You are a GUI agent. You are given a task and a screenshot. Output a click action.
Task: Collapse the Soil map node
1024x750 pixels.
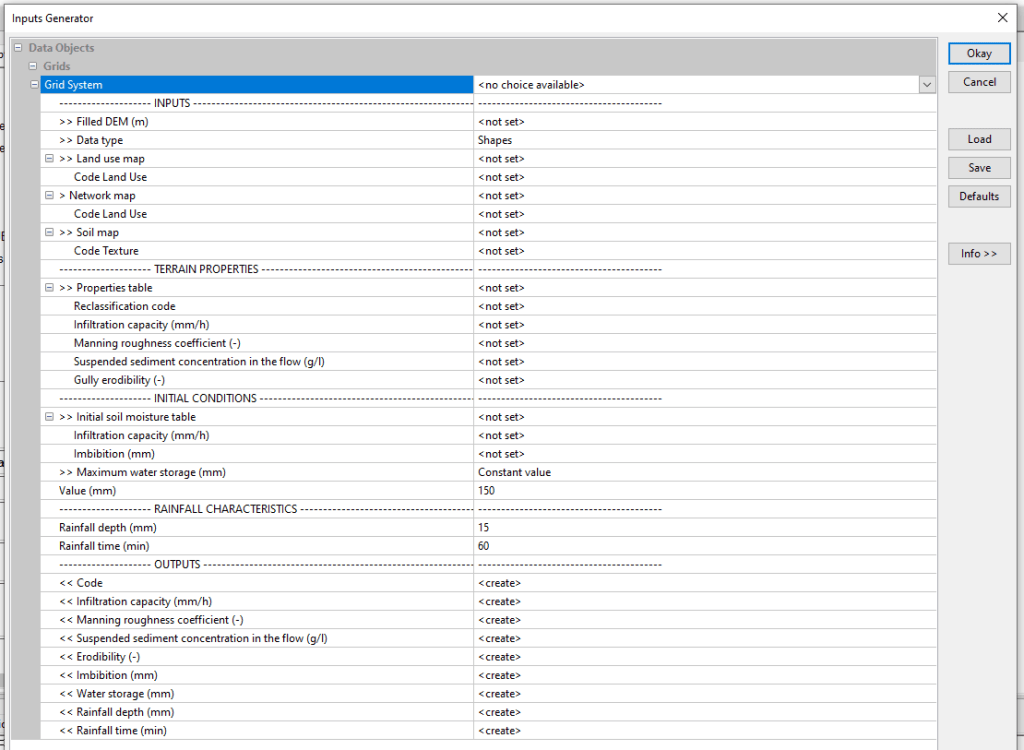(x=49, y=233)
